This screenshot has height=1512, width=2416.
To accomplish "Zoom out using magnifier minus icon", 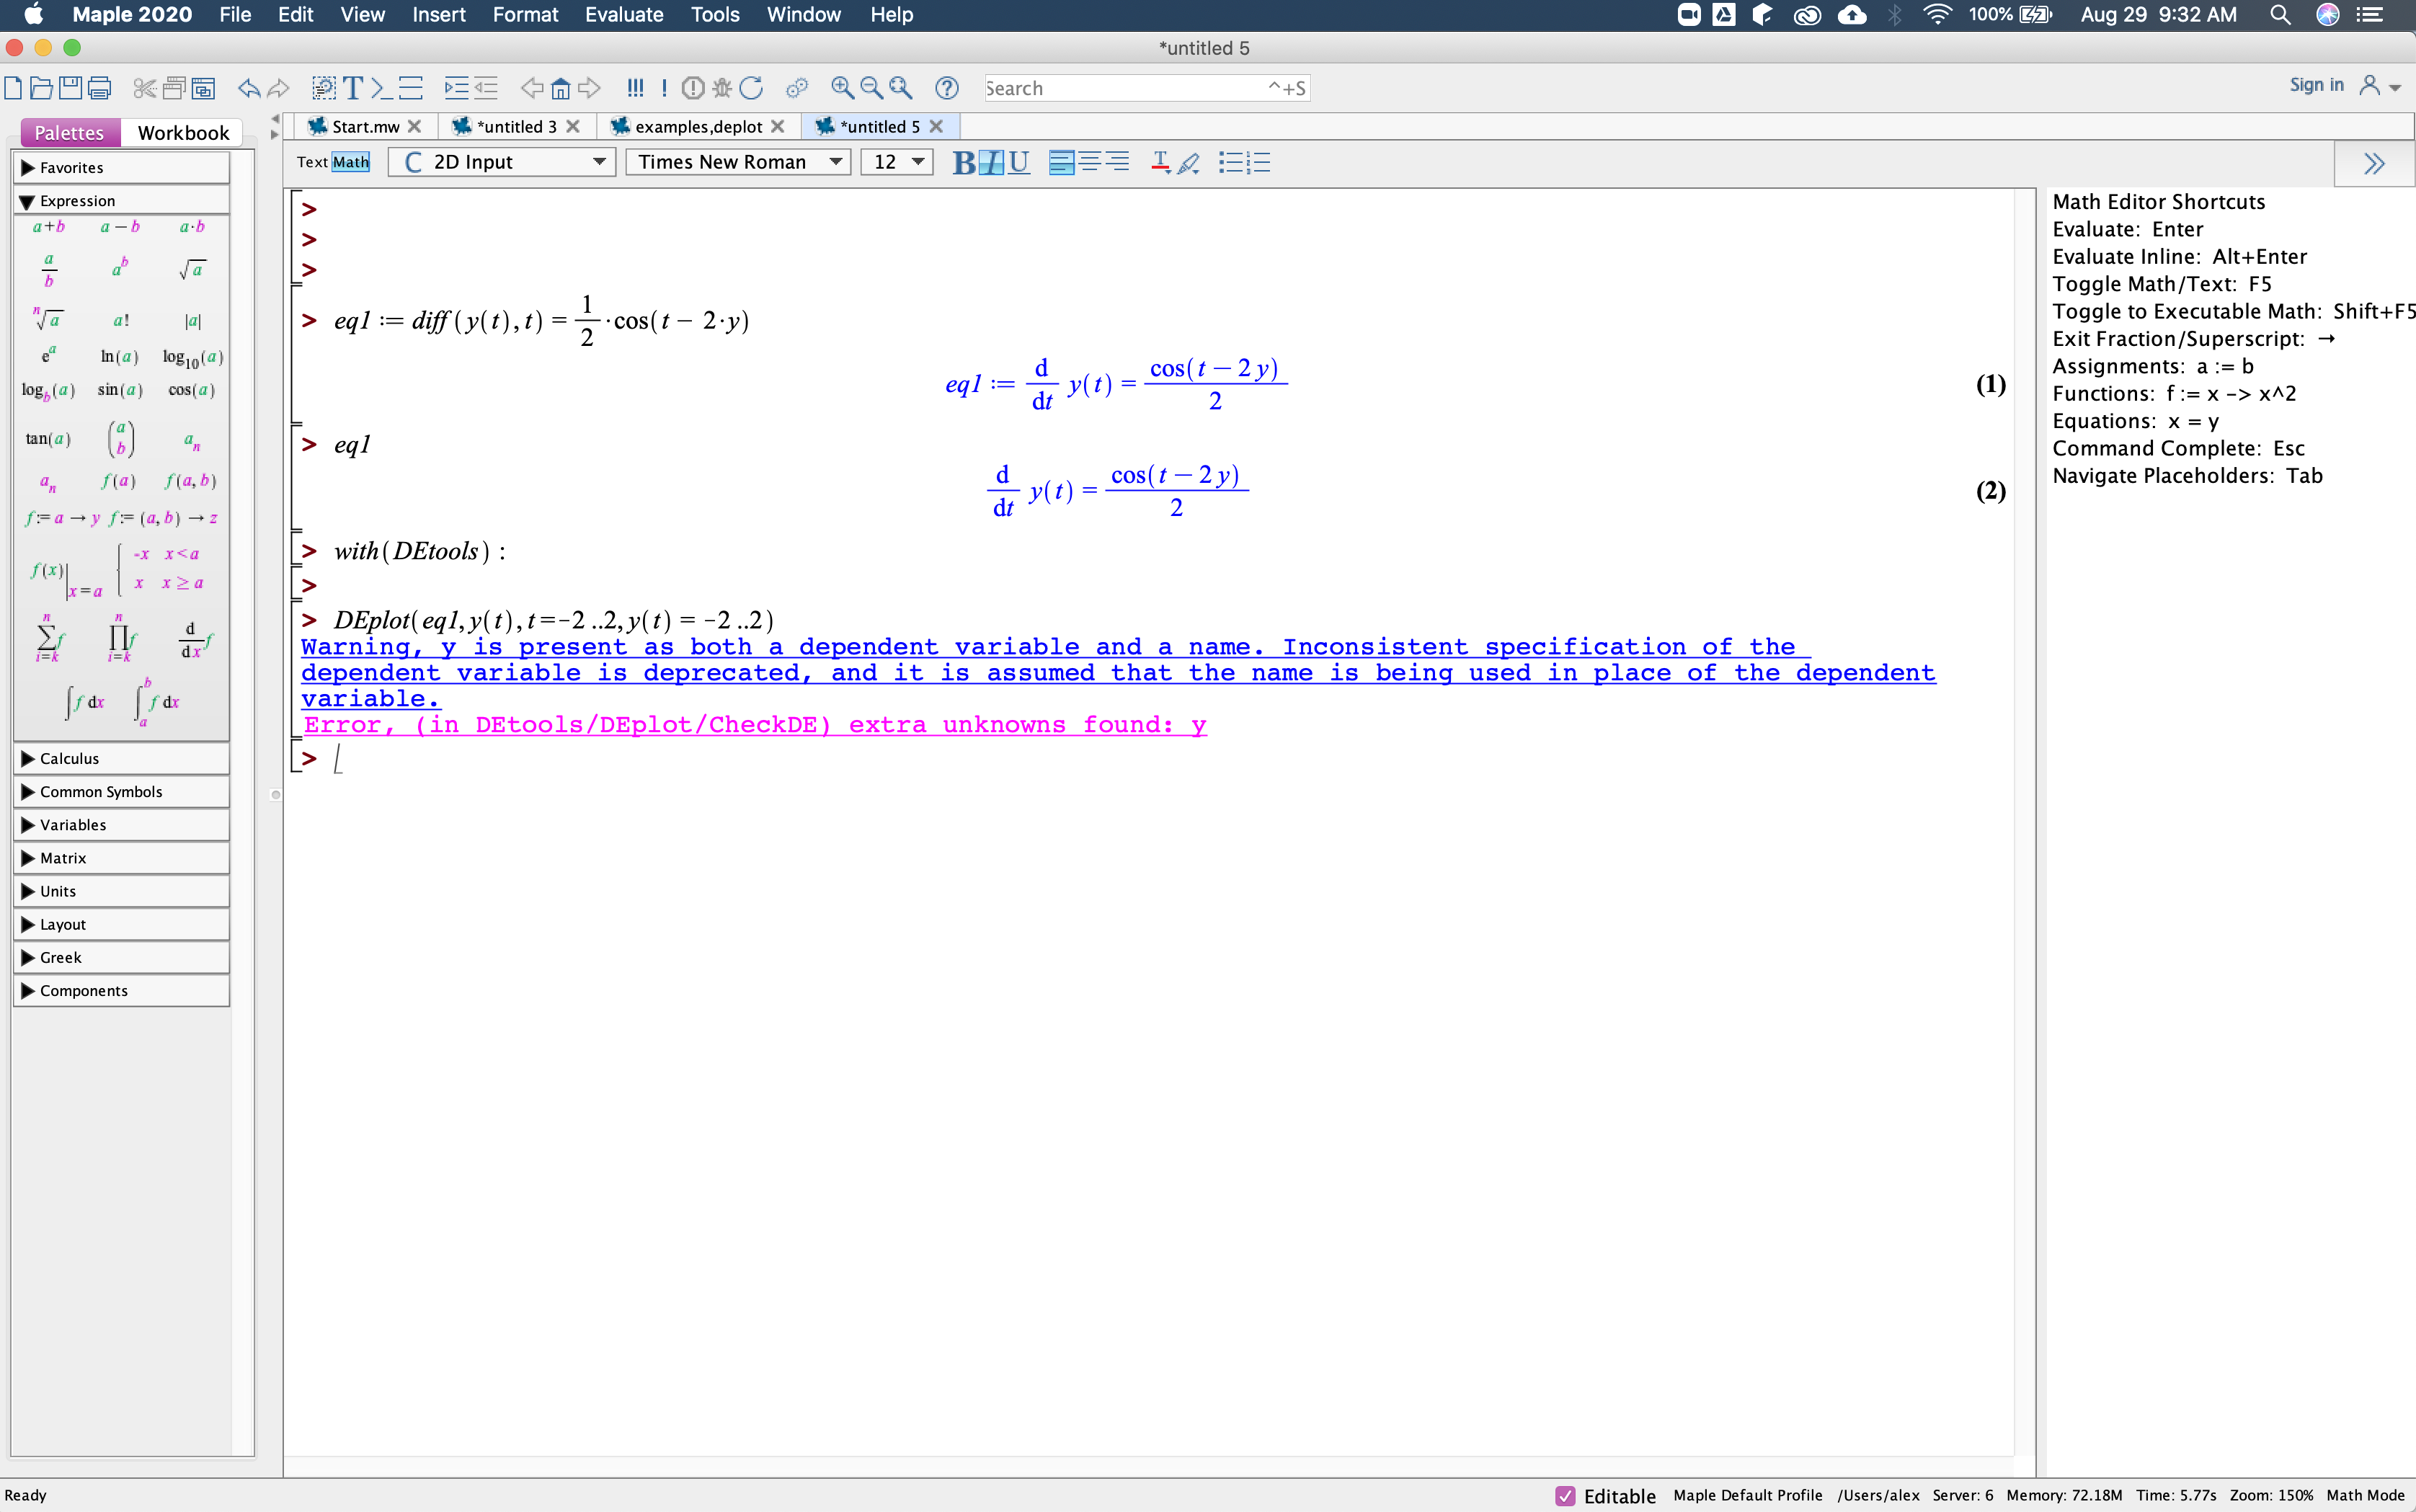I will click(871, 88).
